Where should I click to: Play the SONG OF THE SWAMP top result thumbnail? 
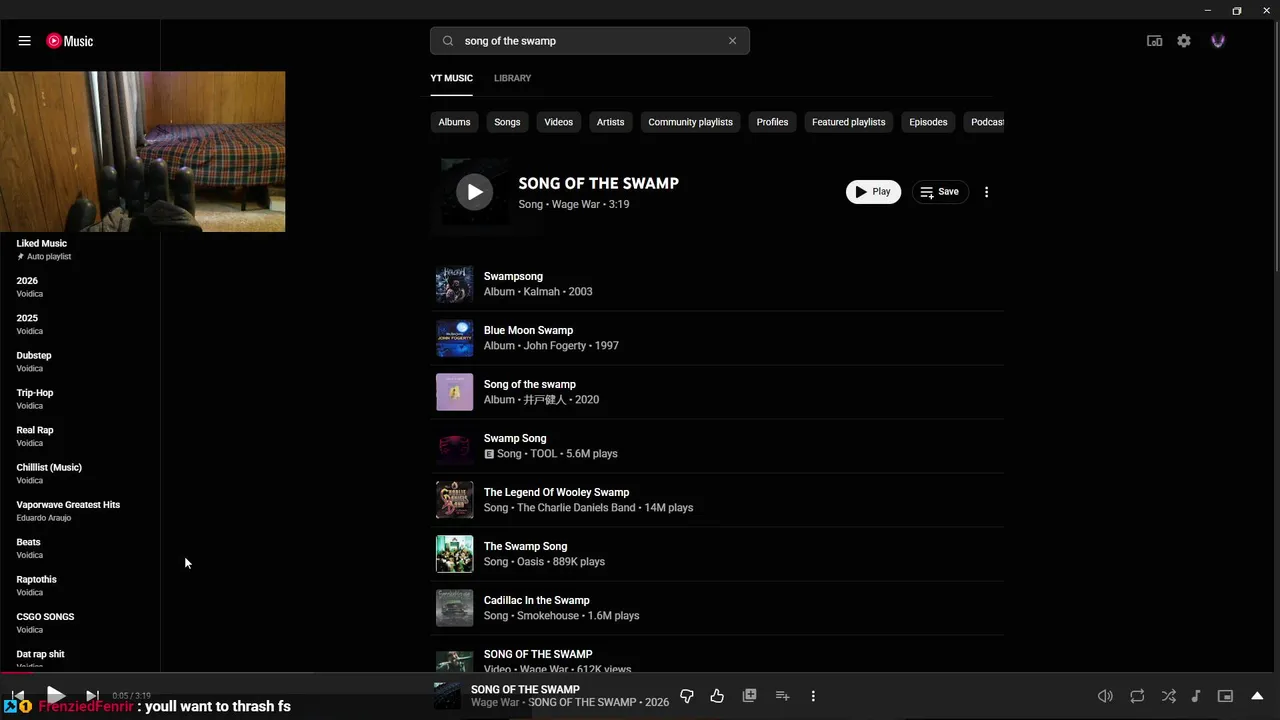[x=475, y=192]
